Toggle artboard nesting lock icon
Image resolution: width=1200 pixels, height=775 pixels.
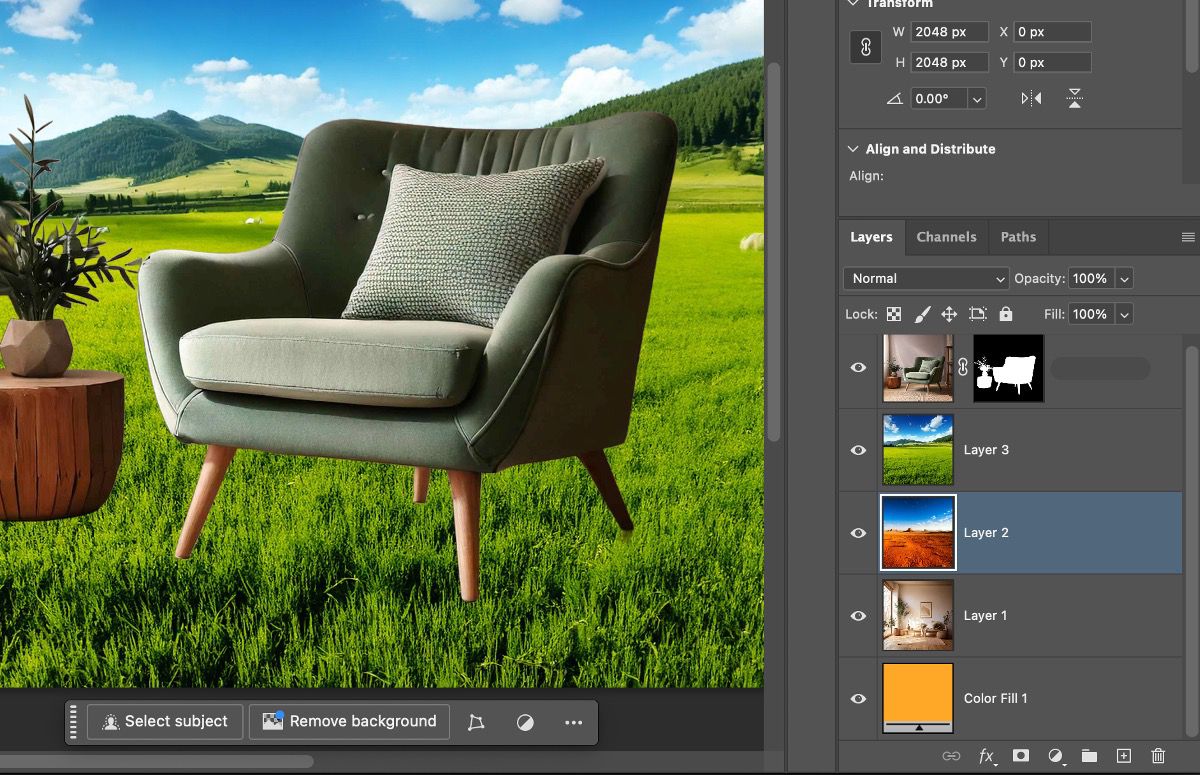[x=978, y=314]
